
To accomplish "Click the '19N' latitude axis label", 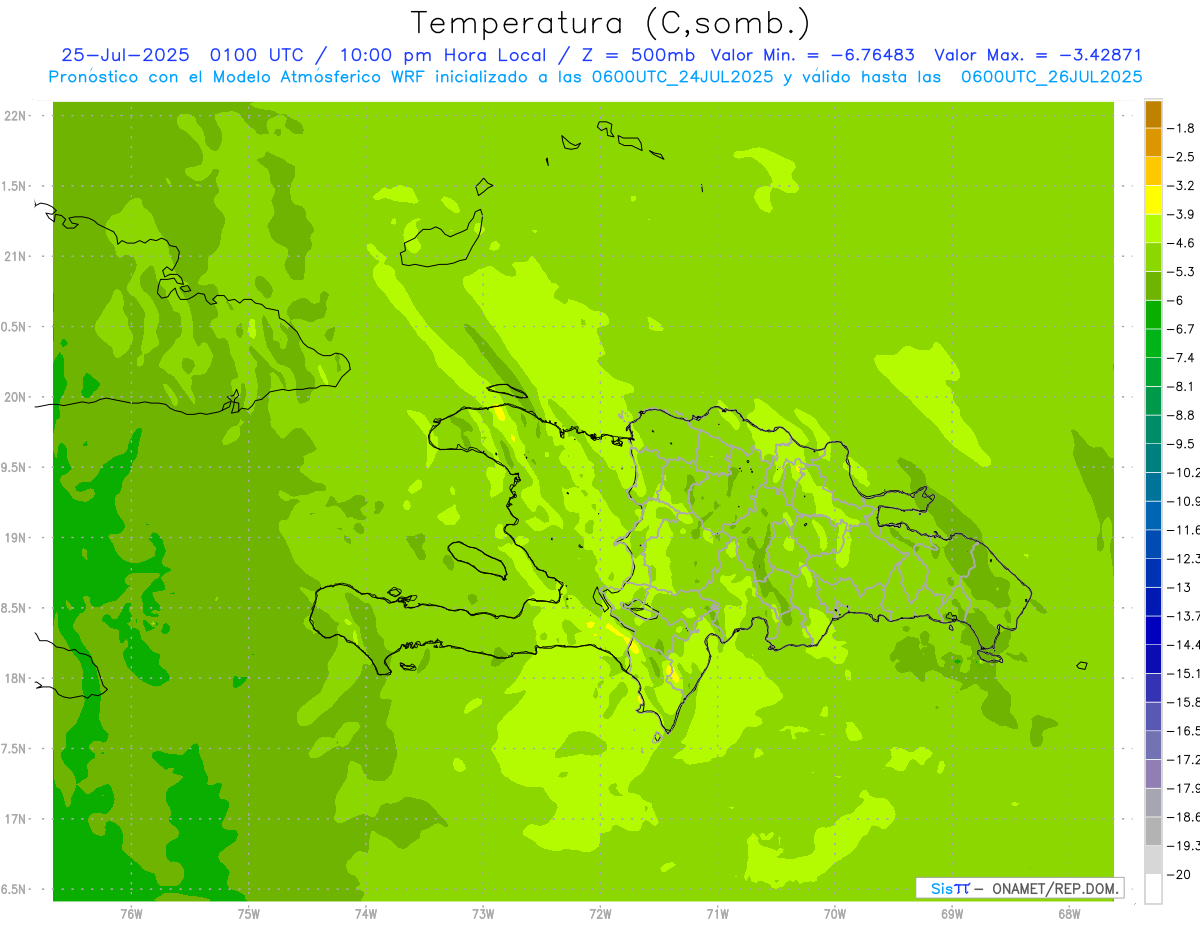I will (x=15, y=538).
